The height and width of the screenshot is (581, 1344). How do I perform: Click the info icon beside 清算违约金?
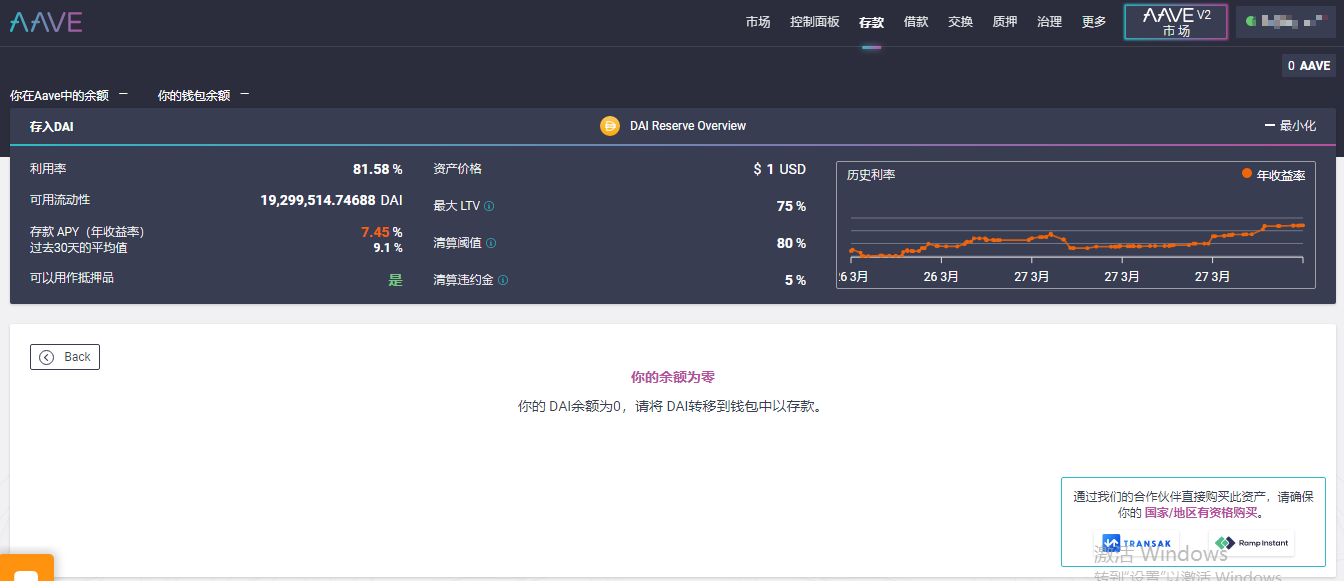click(503, 280)
